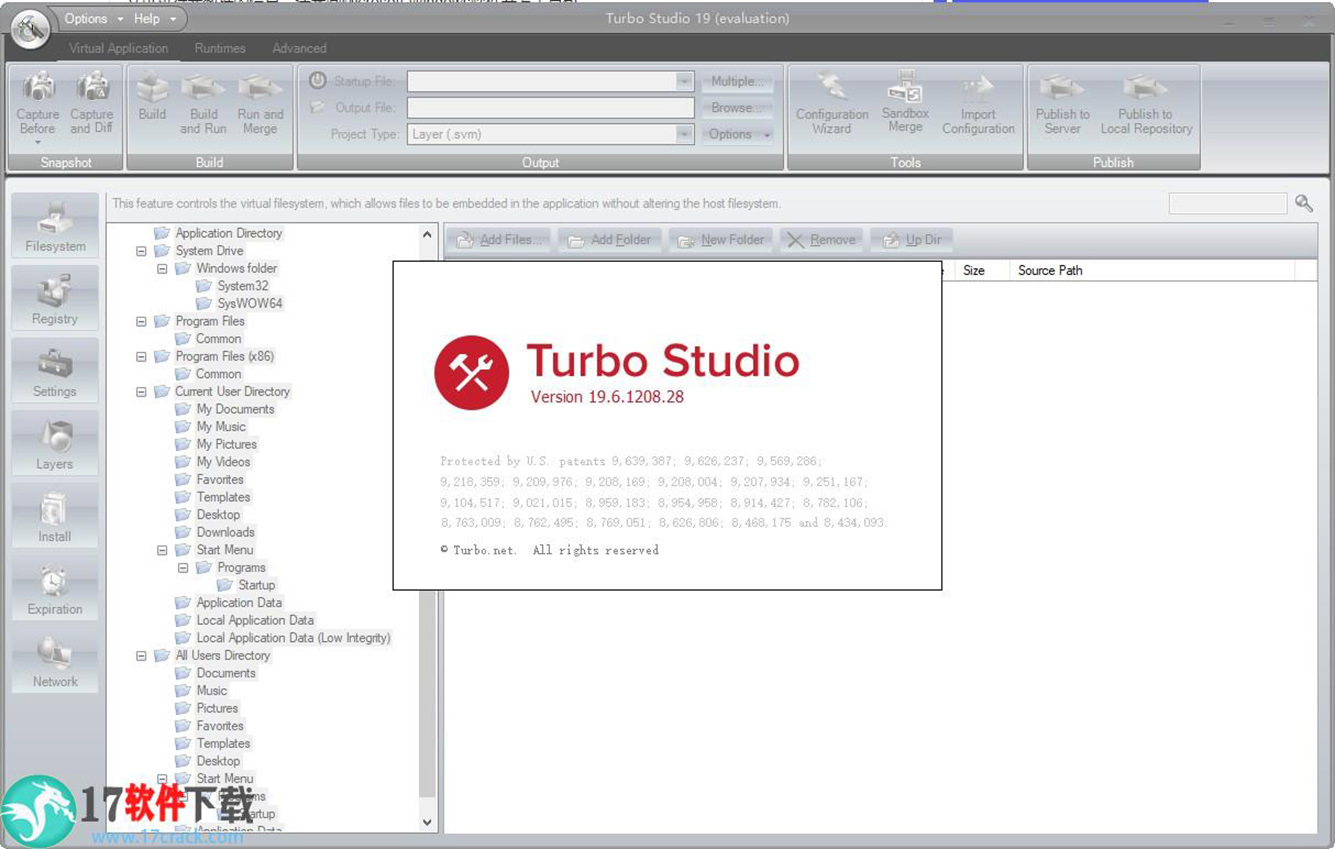
Task: Select the My Documents folder
Action: (x=235, y=409)
